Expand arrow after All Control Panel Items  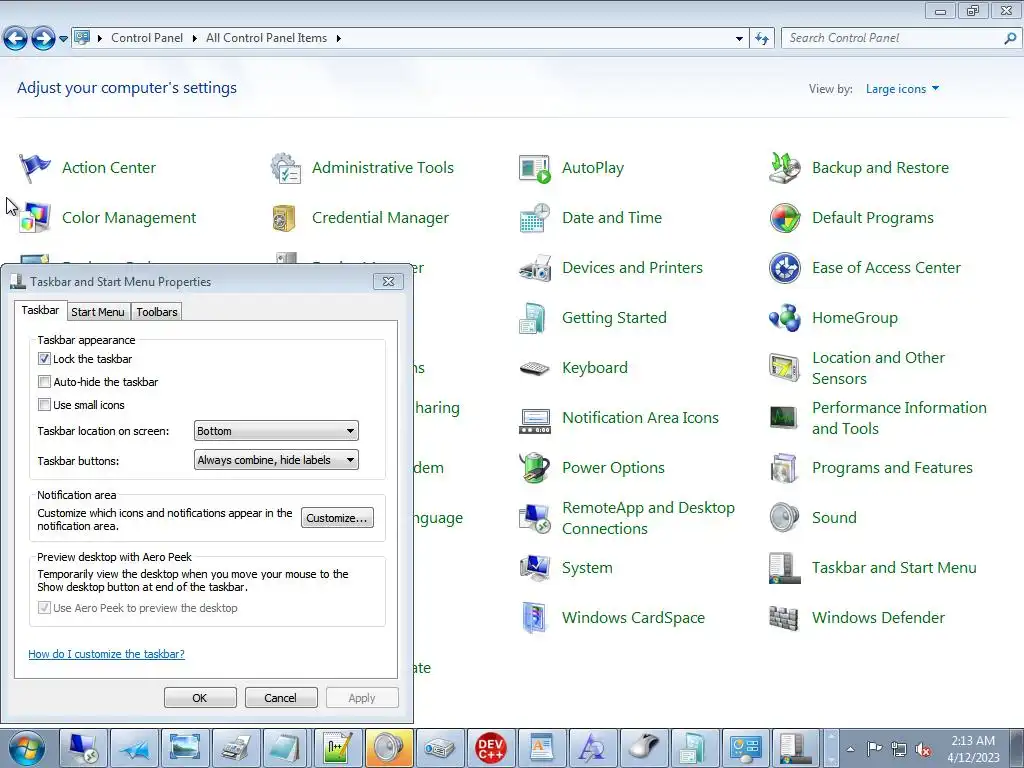point(338,39)
